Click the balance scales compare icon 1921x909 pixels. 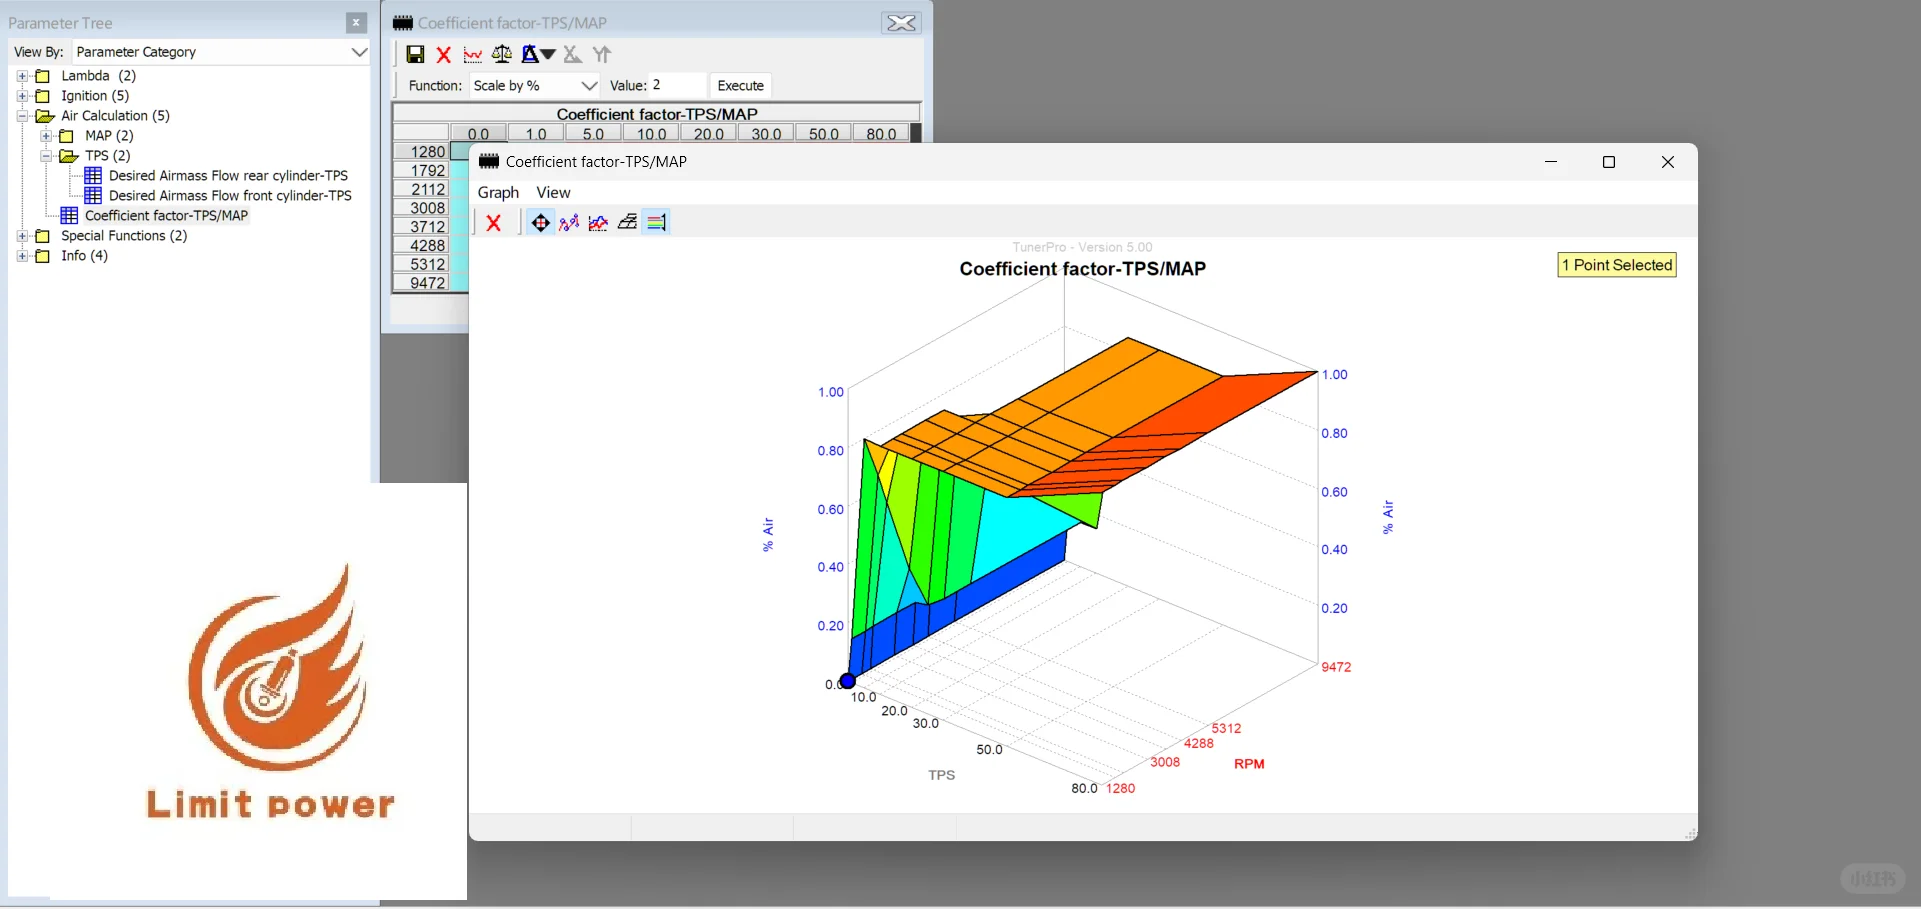click(x=502, y=54)
